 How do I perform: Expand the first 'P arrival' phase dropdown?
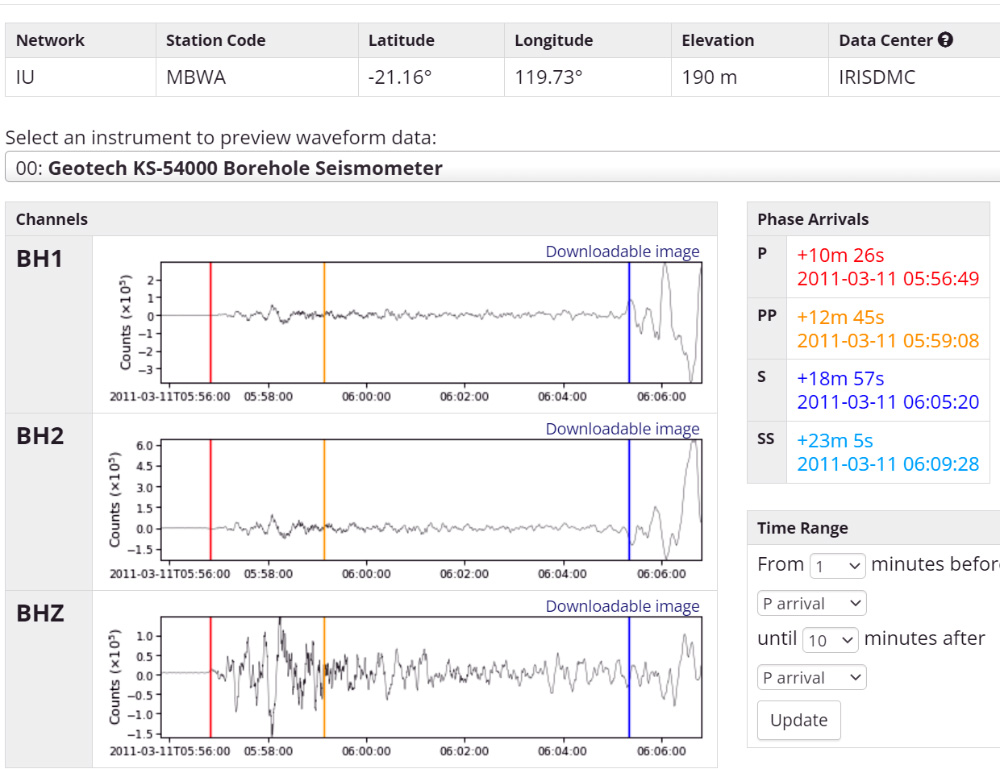coord(811,604)
